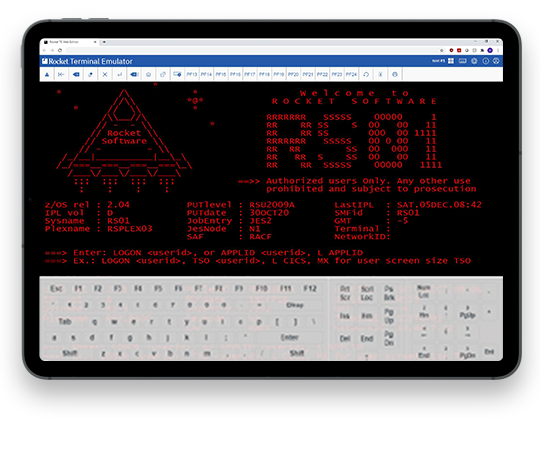Image resolution: width=540 pixels, height=452 pixels.
Task: Click the PF20 toolbar key
Action: [293, 74]
